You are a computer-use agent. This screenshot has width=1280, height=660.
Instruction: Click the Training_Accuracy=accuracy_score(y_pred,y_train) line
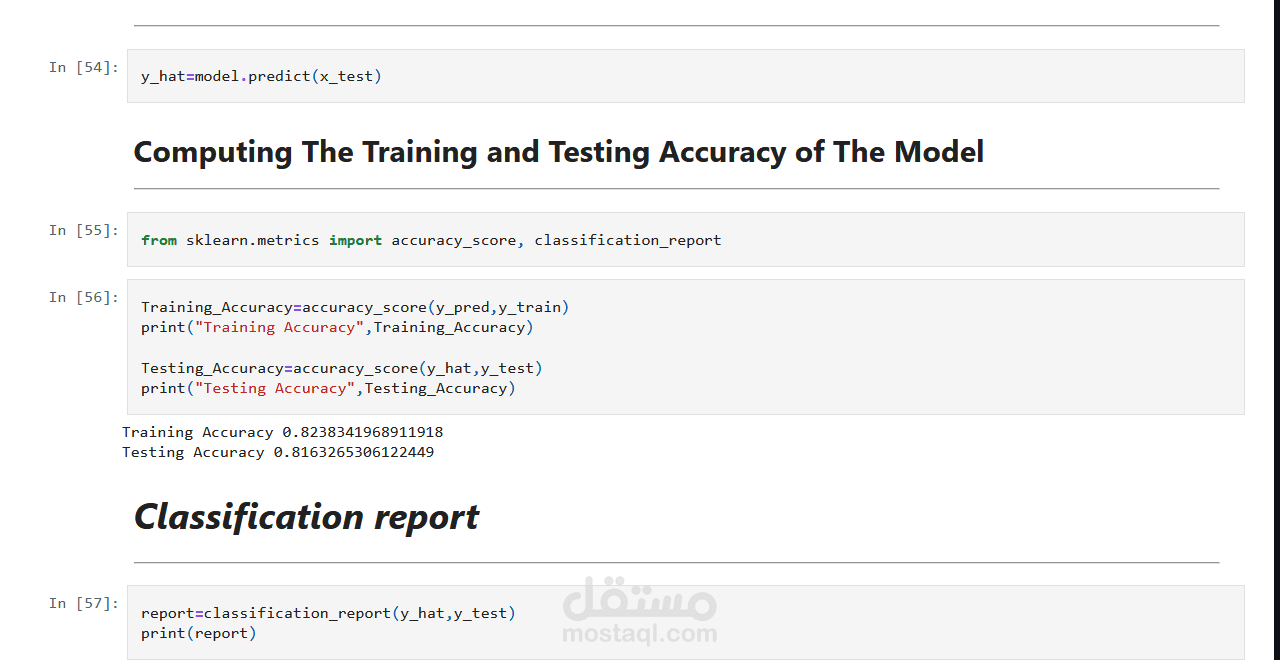(x=355, y=307)
